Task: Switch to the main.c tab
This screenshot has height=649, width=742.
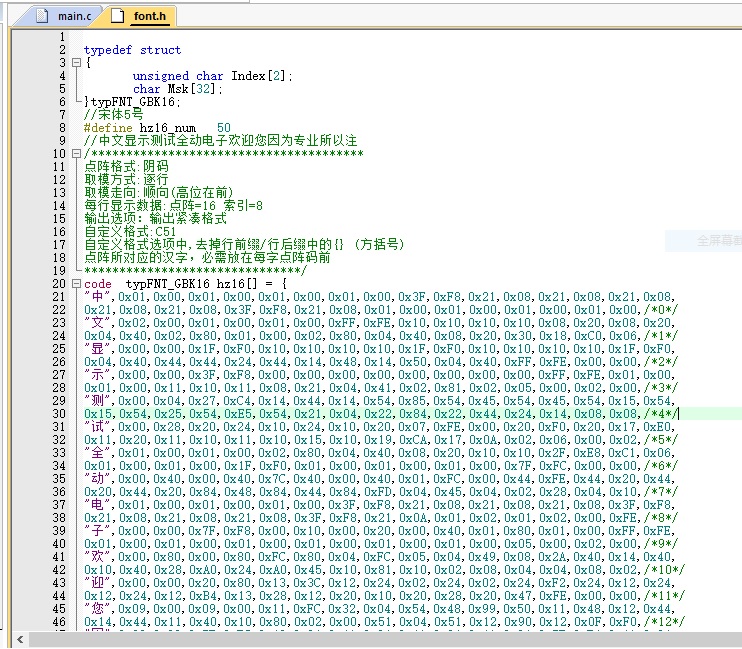Action: (71, 16)
